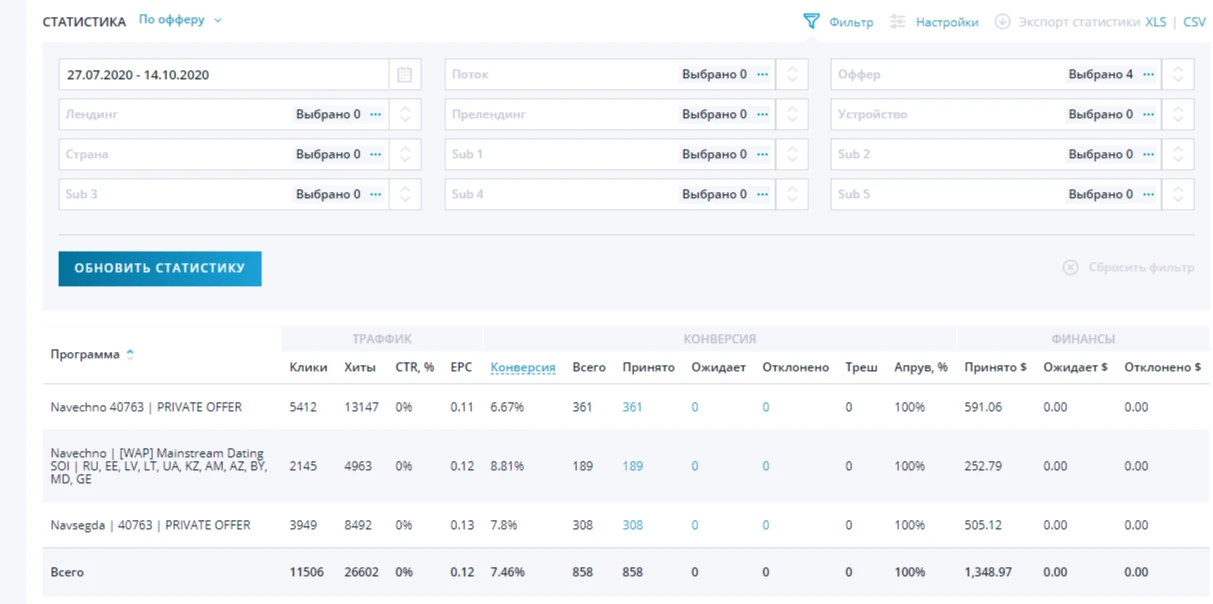Open the three-dots menu for Sub 4

pos(763,194)
